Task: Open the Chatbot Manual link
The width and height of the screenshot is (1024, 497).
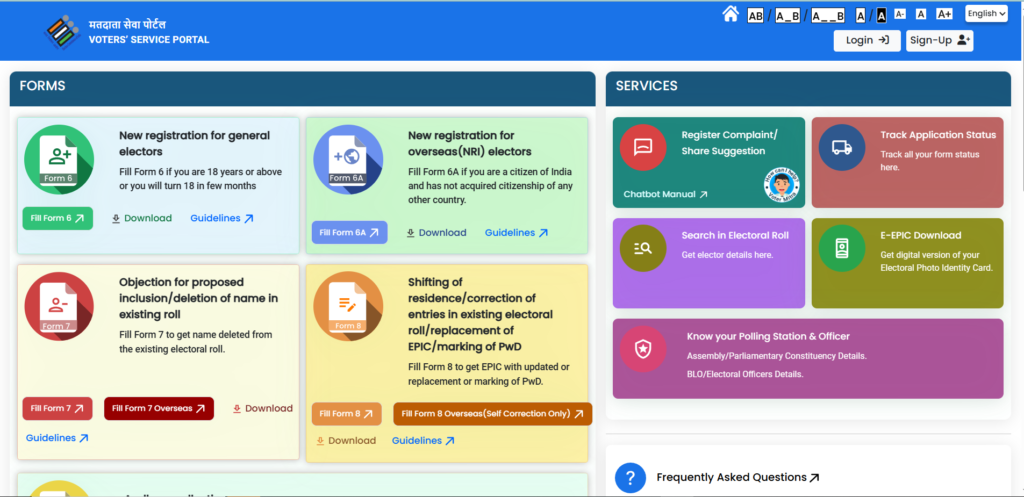Action: point(665,195)
